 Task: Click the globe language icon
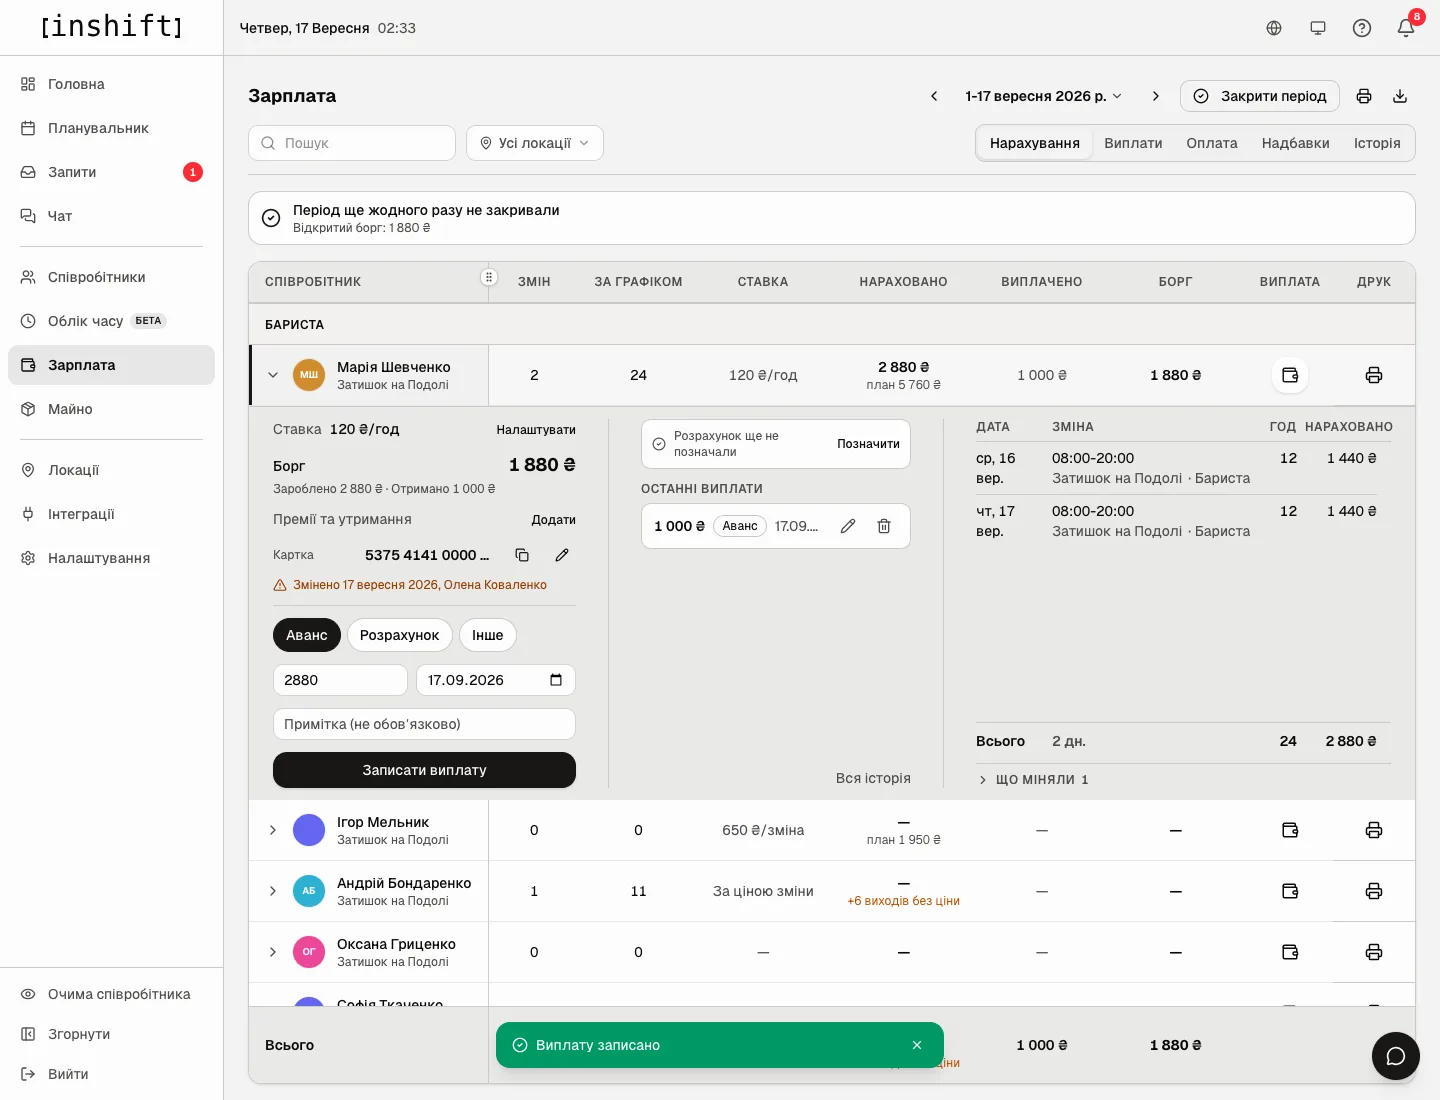click(x=1274, y=28)
